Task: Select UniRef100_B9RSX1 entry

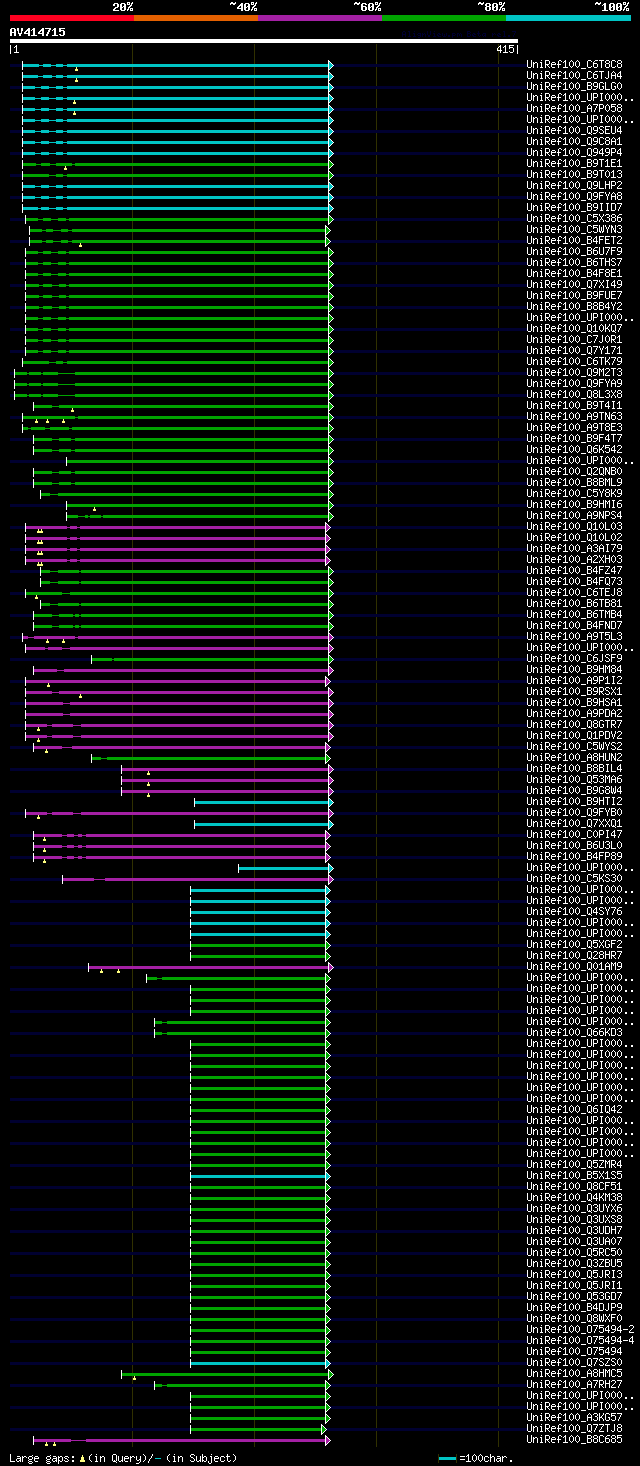Action: [575, 691]
